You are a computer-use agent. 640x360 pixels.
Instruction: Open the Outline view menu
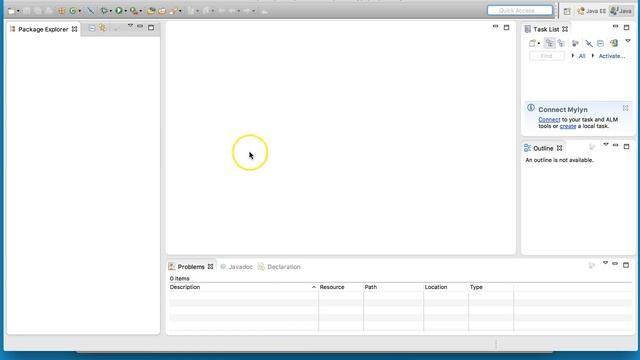click(606, 144)
